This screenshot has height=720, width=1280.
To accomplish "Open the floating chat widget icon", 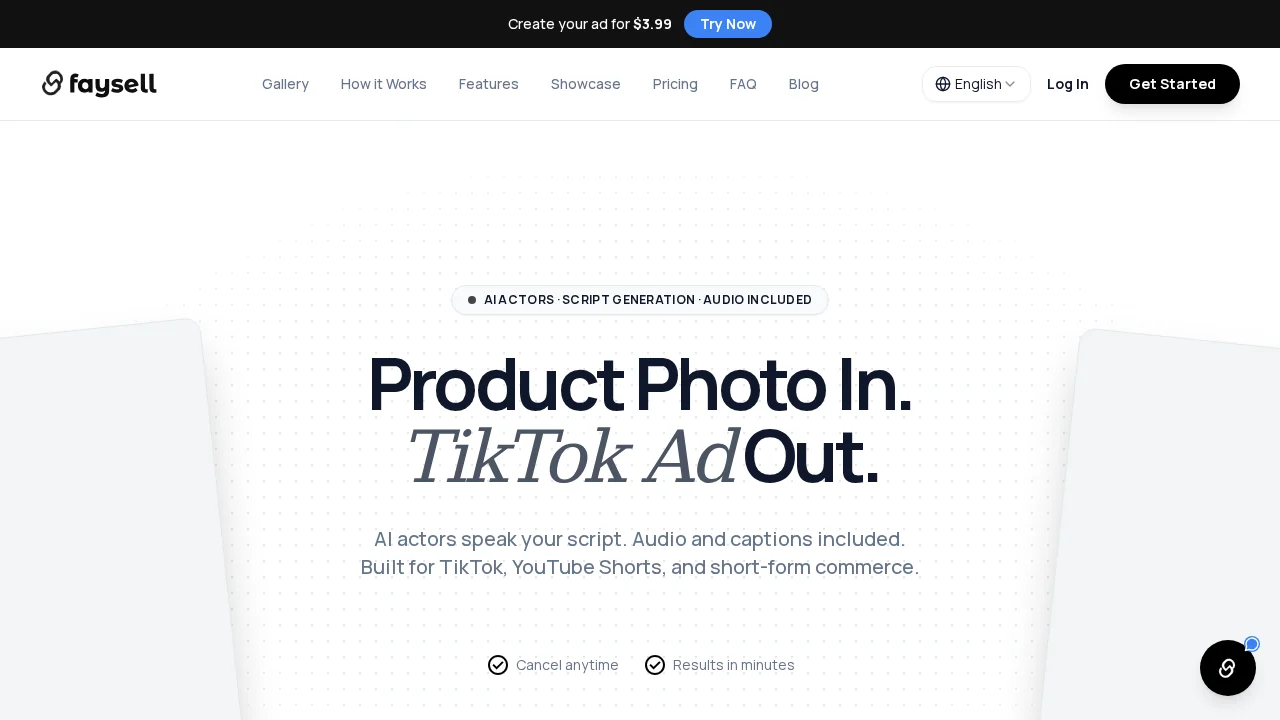I will tap(1228, 668).
